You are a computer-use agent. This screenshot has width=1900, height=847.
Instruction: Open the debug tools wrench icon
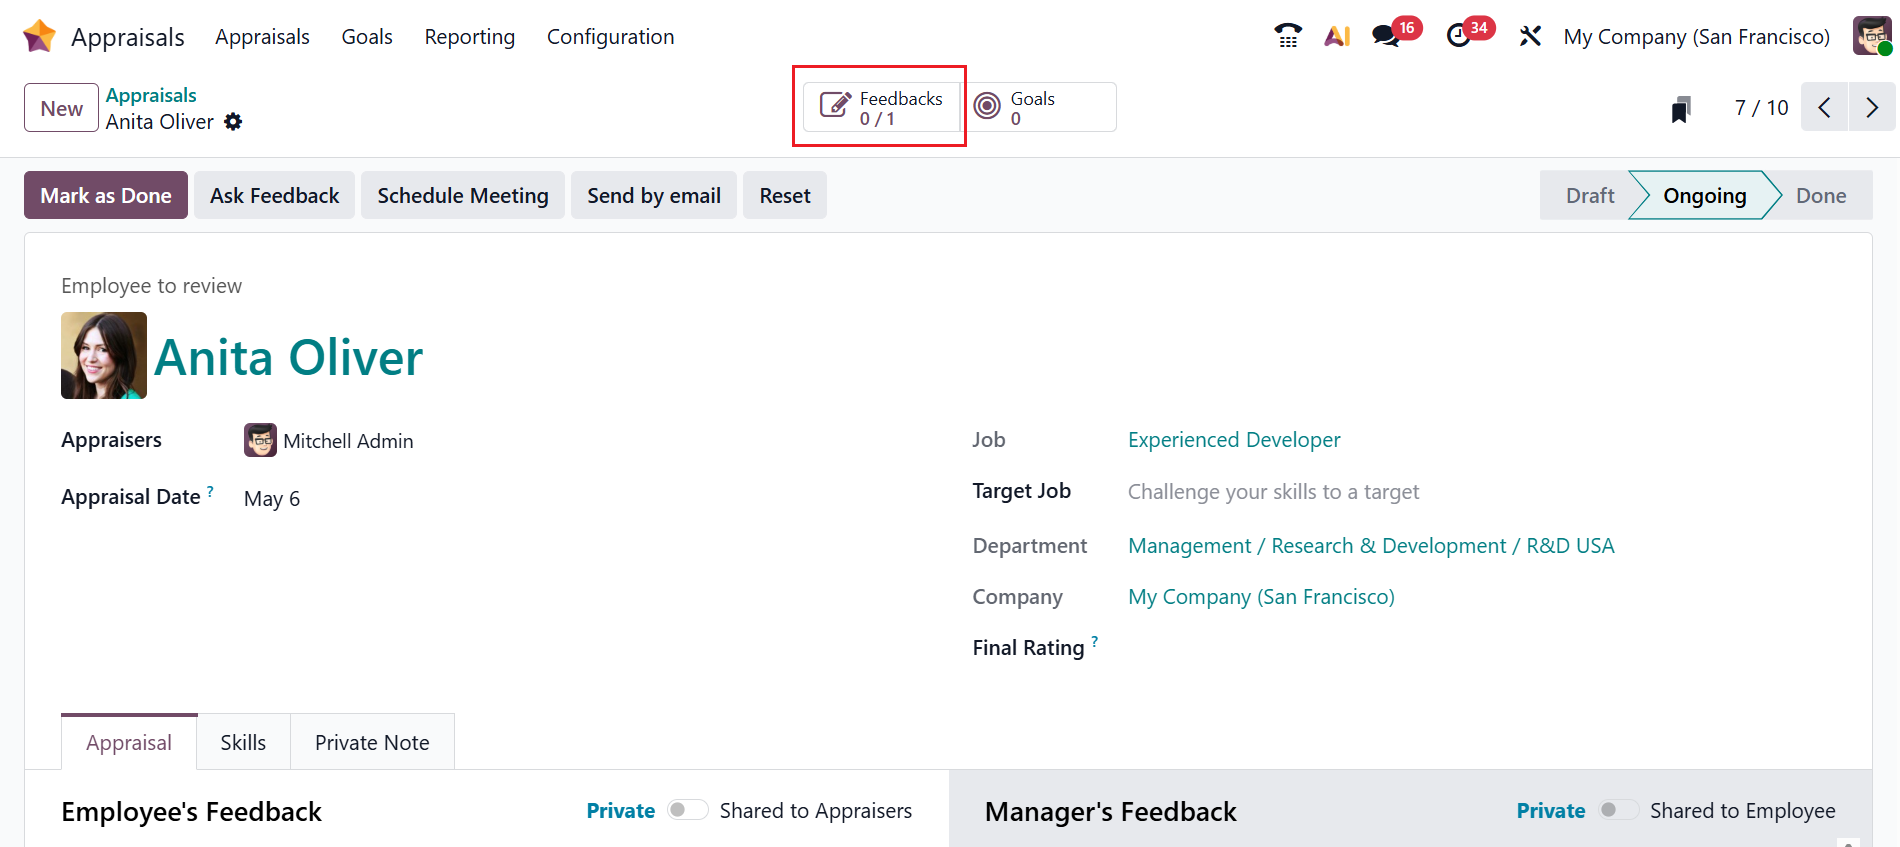[x=1530, y=36]
